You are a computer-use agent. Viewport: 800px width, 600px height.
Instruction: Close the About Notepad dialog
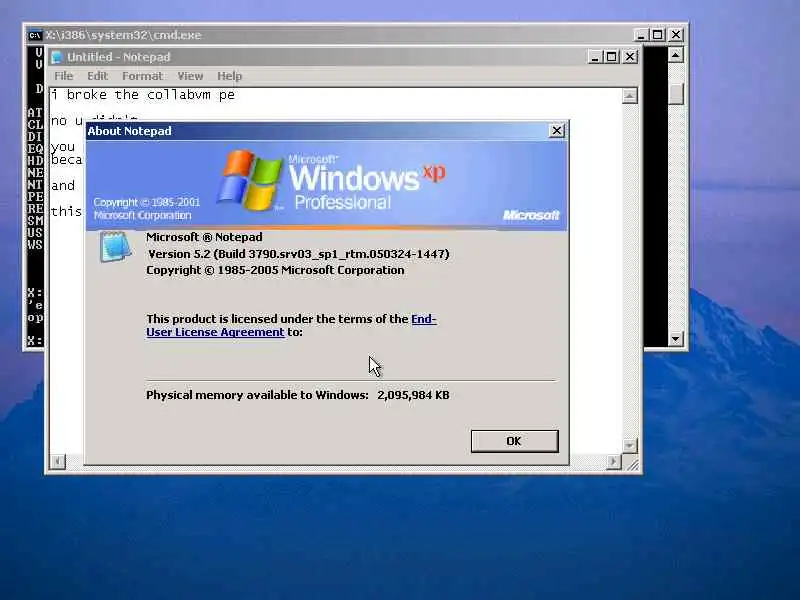coord(557,131)
